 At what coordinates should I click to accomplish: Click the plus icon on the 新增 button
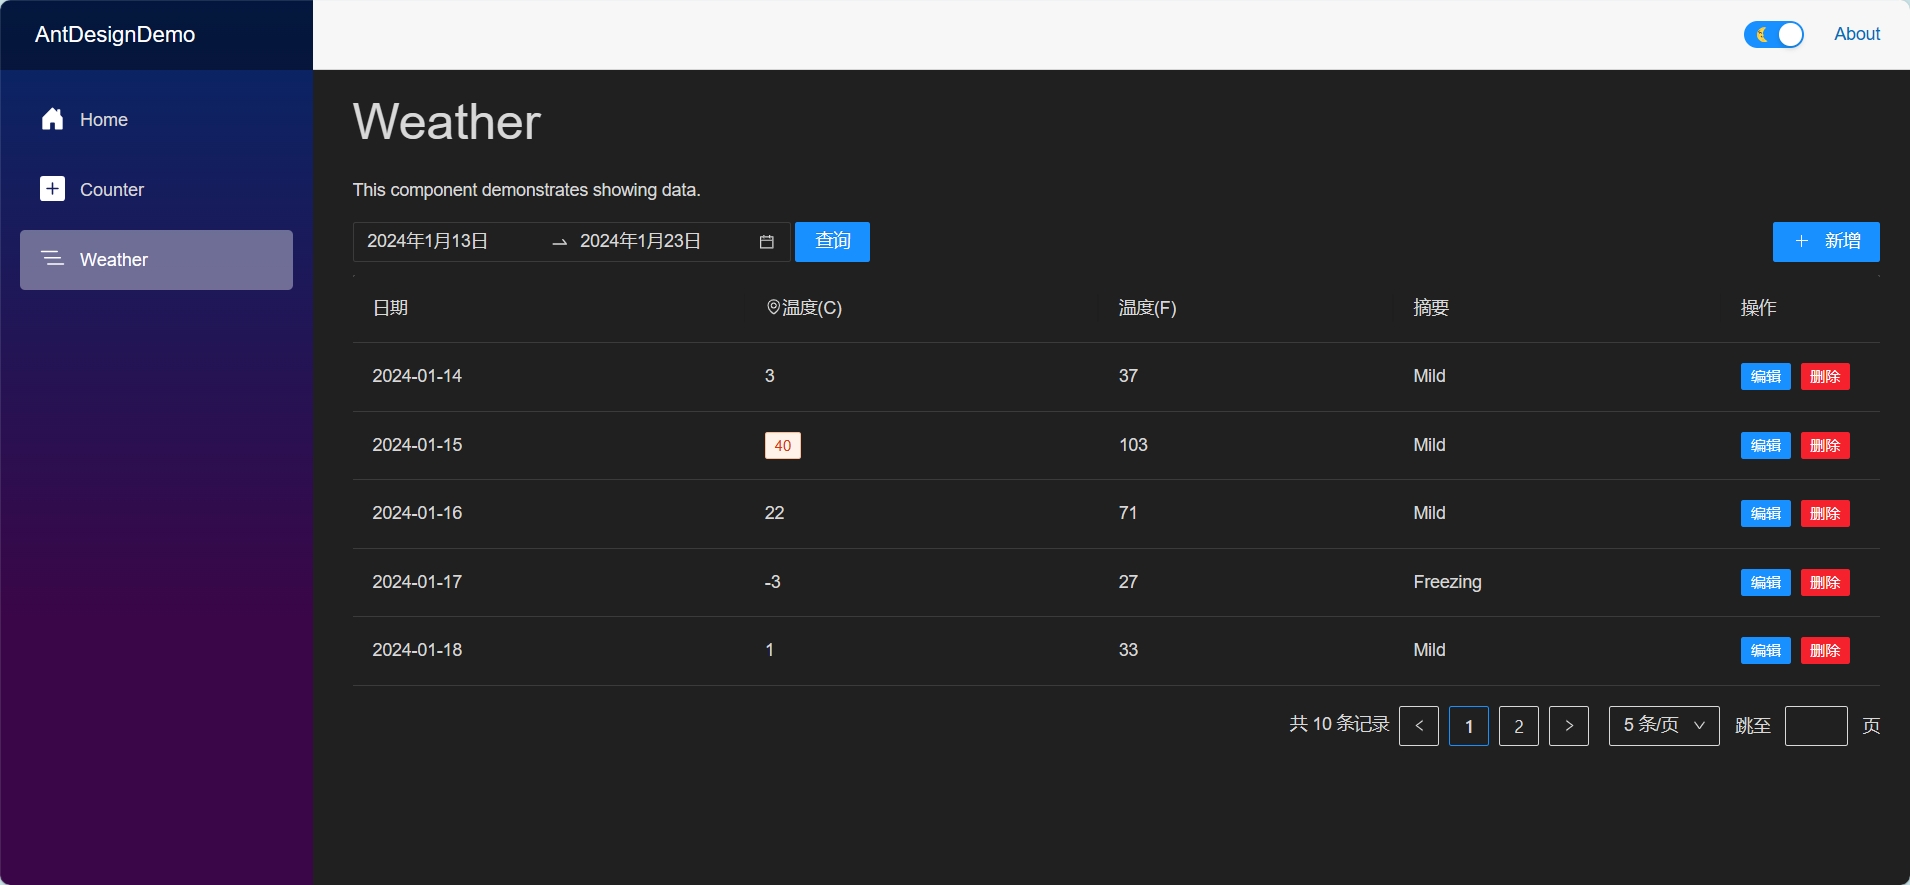point(1801,241)
